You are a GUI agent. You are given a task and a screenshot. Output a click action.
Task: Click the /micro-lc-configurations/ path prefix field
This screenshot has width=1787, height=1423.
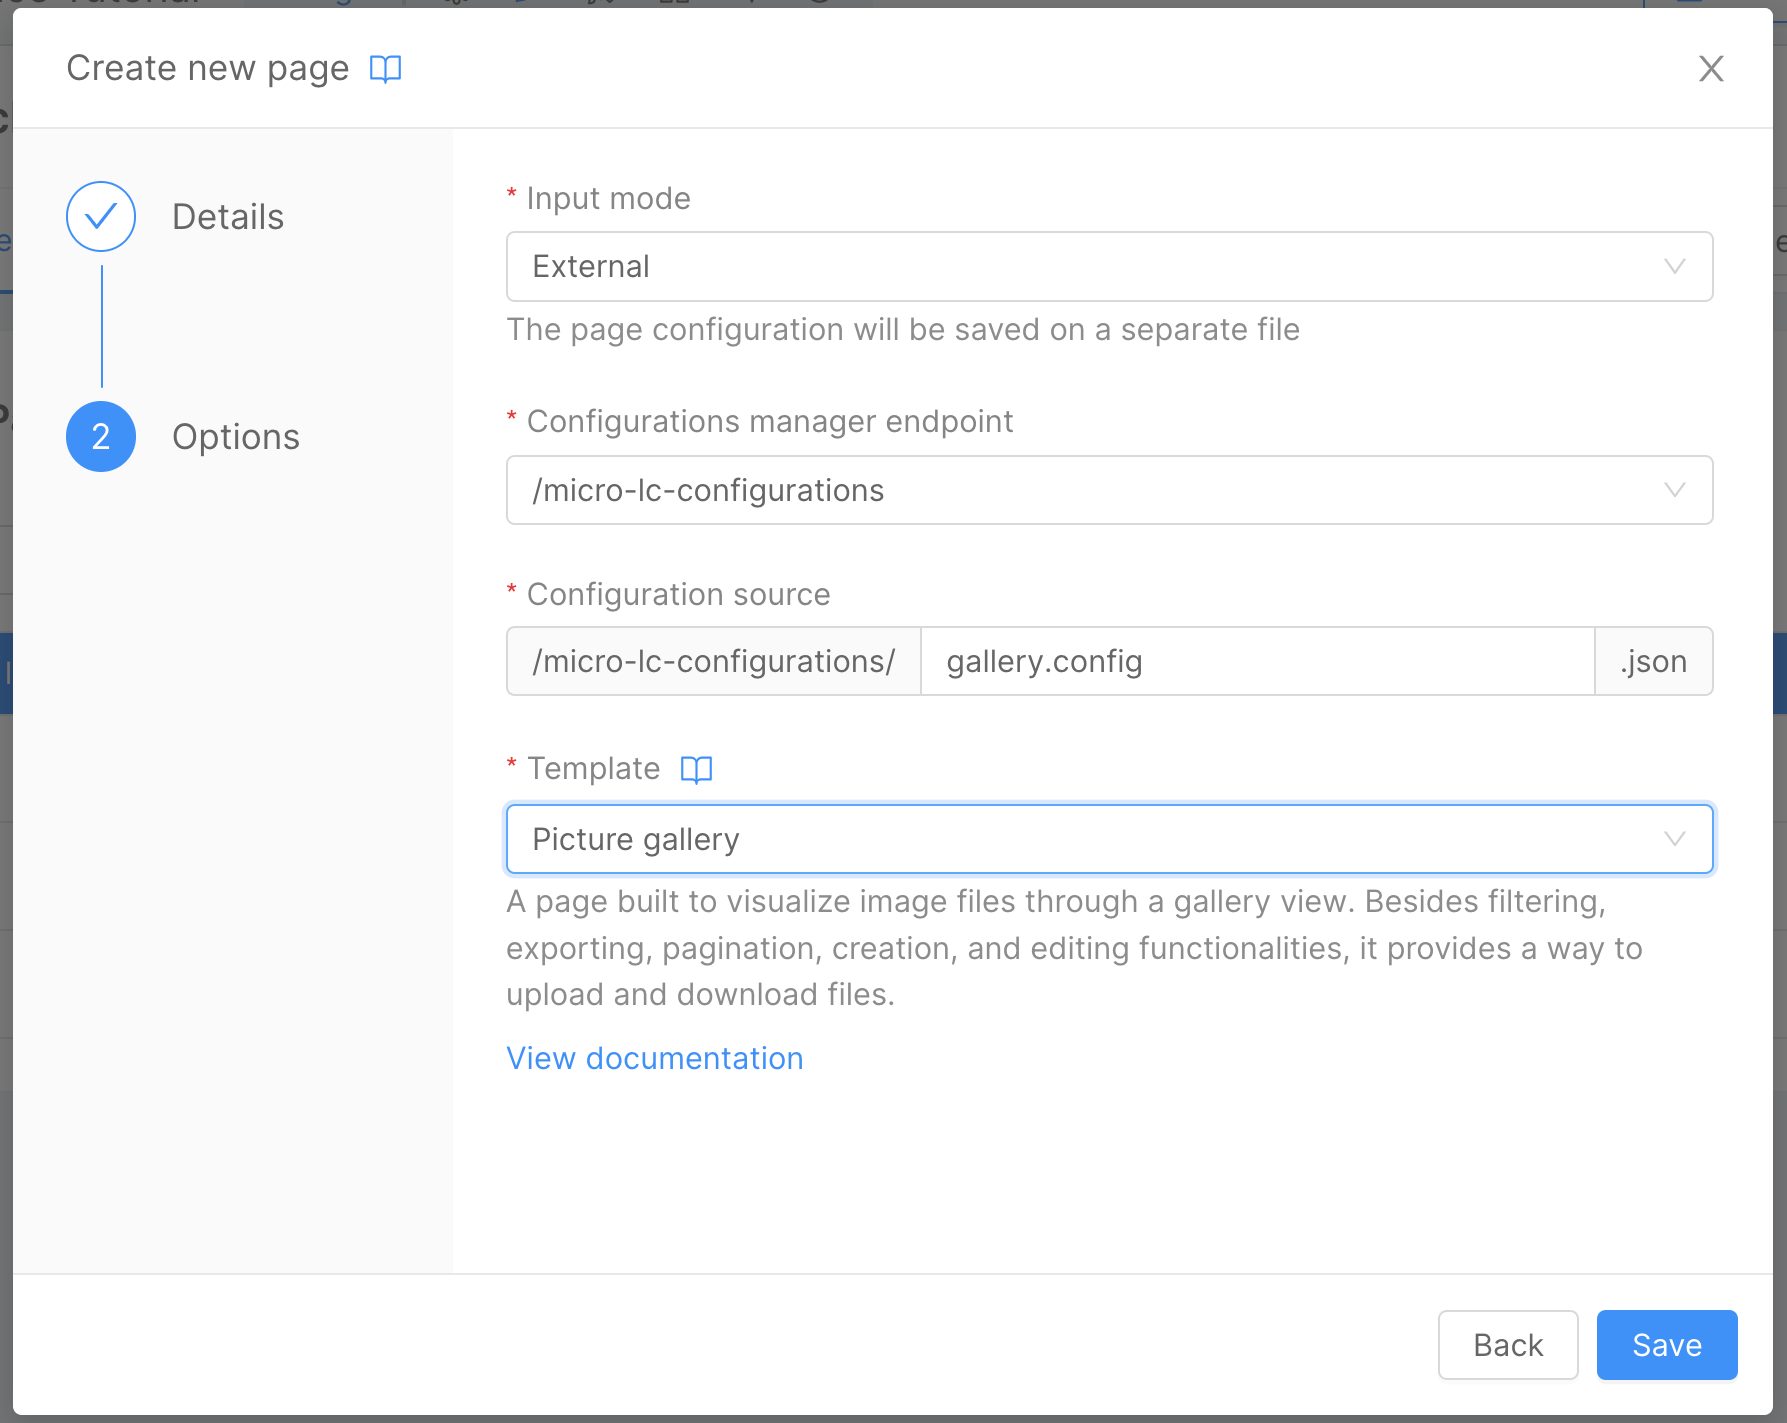712,661
